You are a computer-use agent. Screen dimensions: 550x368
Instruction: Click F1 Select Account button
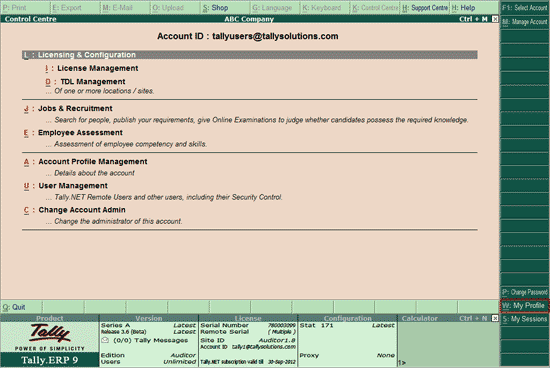tap(524, 8)
